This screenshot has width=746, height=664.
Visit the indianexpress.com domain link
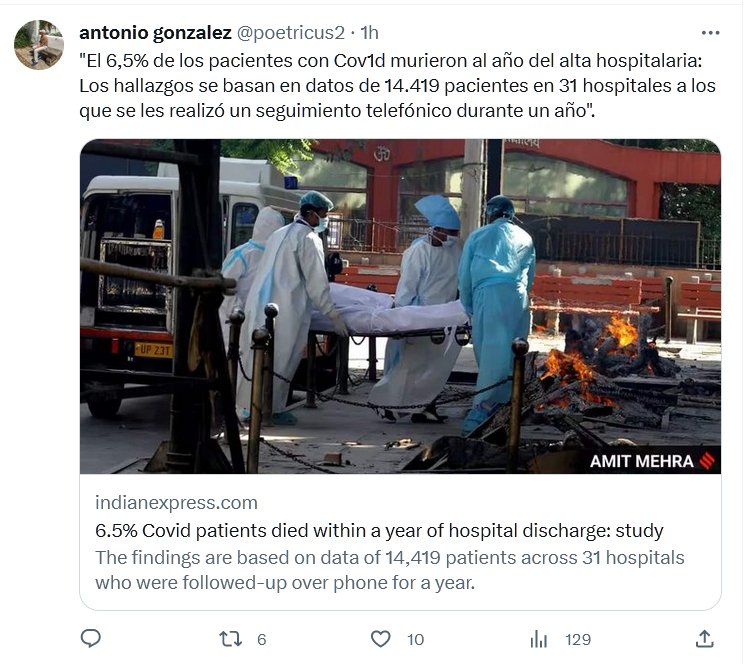coord(176,502)
